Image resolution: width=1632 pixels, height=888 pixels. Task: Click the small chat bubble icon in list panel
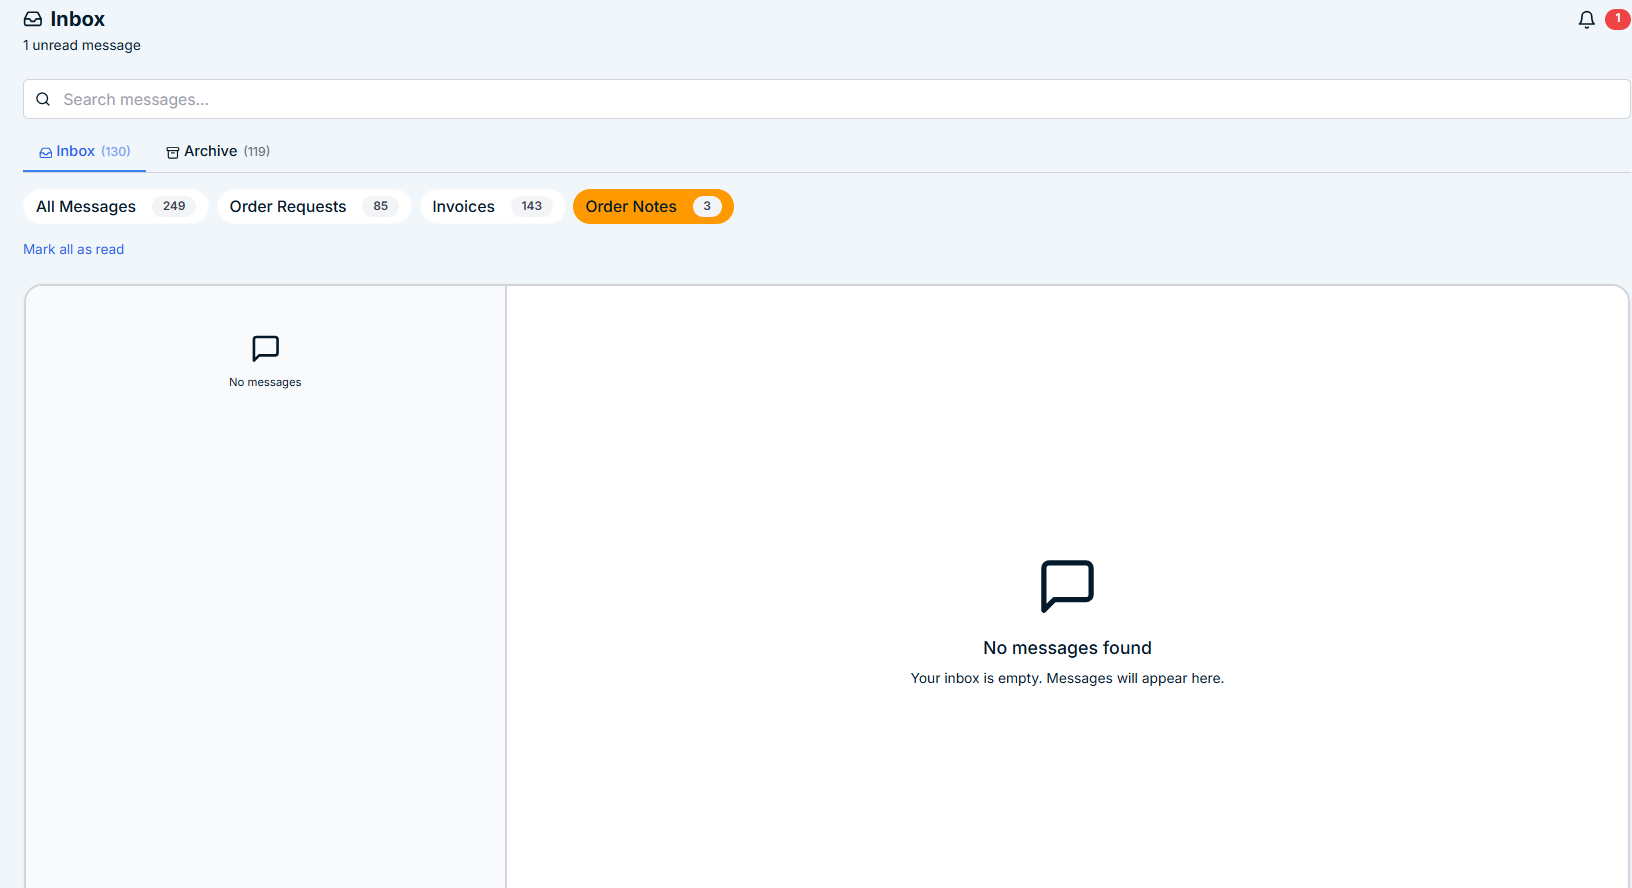click(x=265, y=348)
